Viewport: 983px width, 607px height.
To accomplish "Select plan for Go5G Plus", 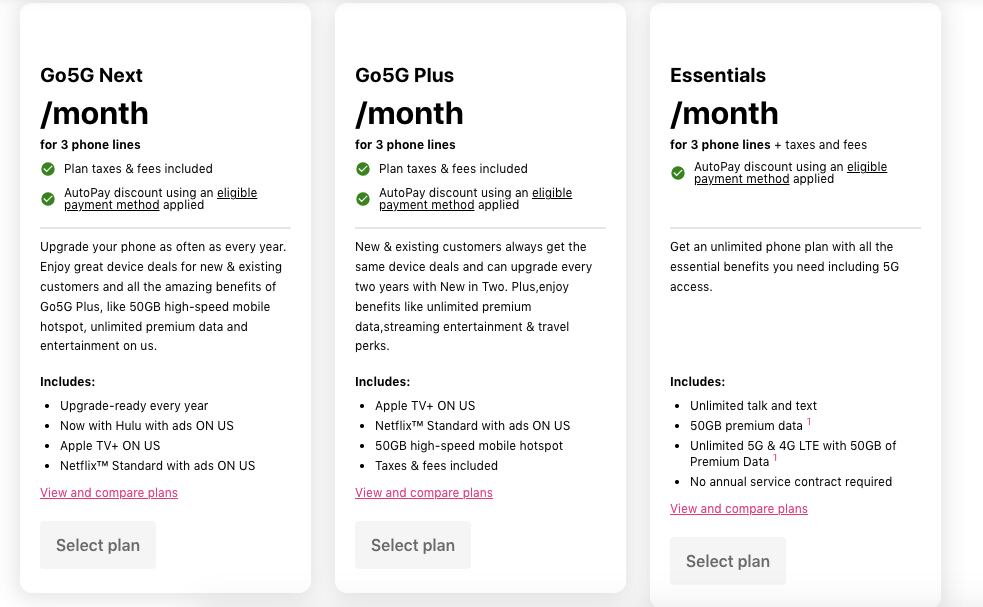I will pyautogui.click(x=412, y=545).
